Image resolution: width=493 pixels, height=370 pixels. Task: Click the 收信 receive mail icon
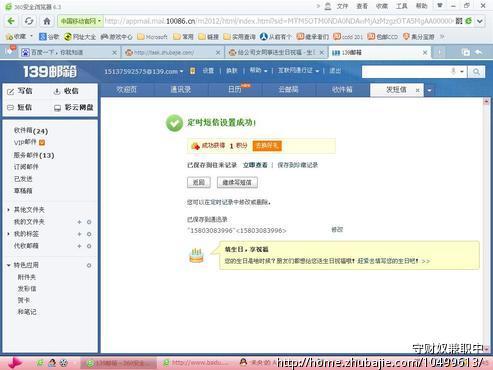pyautogui.click(x=57, y=91)
